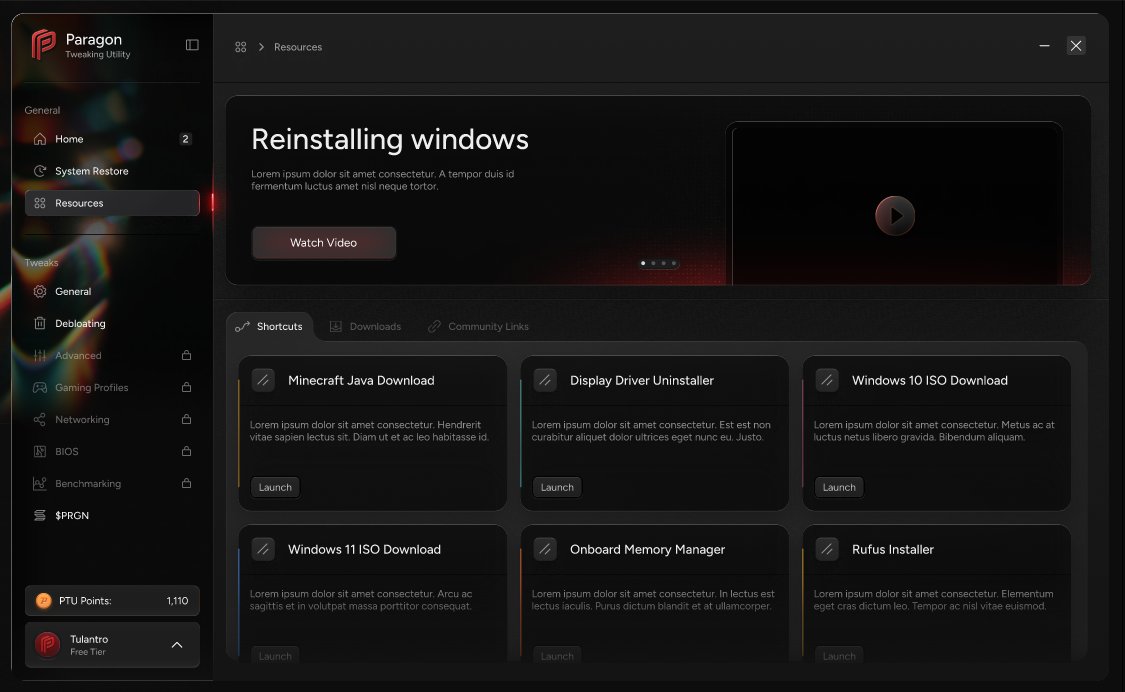Image resolution: width=1125 pixels, height=692 pixels.
Task: Click the Resources grid icon in sidebar
Action: (x=40, y=203)
